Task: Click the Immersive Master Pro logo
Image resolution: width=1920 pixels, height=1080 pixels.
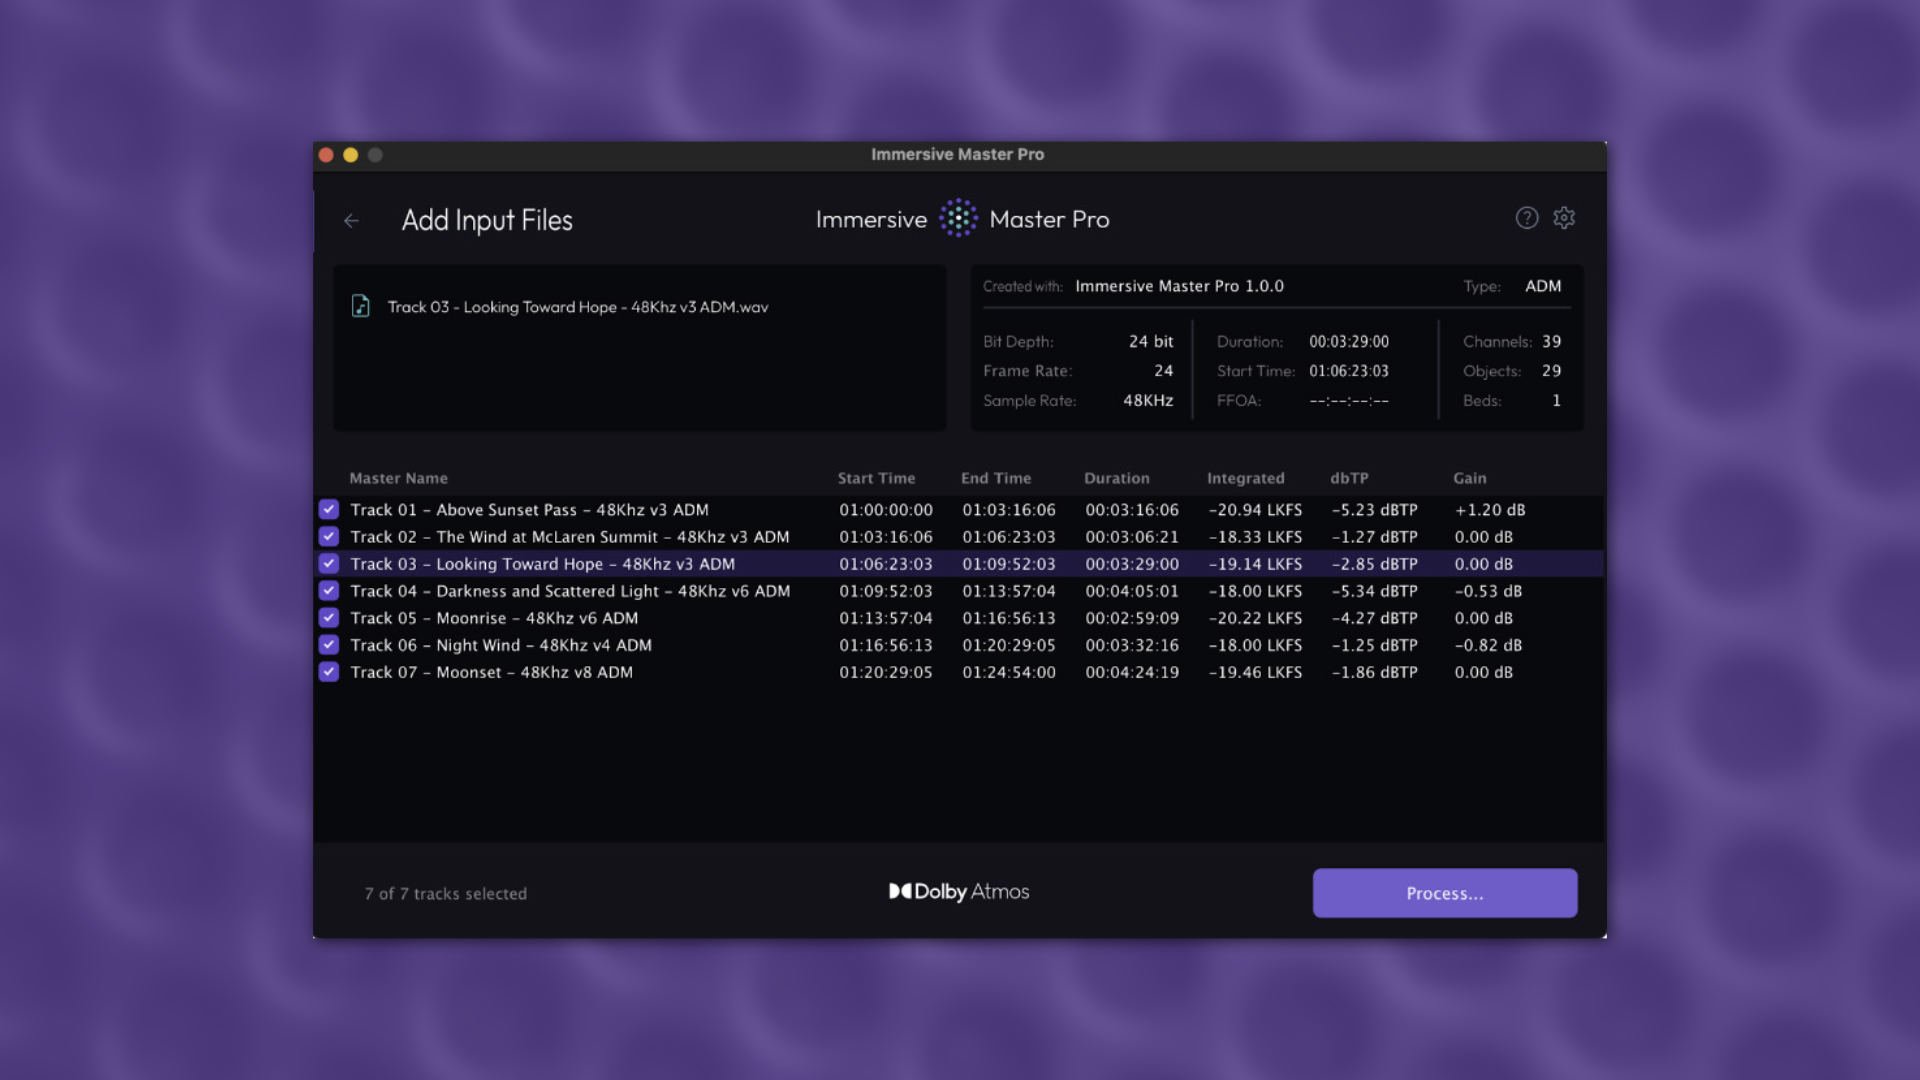Action: click(x=958, y=219)
